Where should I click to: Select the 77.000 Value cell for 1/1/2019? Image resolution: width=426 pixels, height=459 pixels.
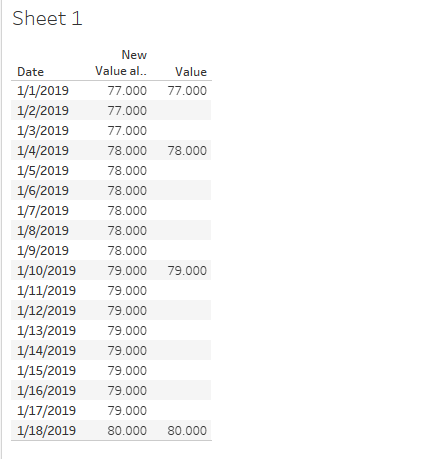click(187, 91)
